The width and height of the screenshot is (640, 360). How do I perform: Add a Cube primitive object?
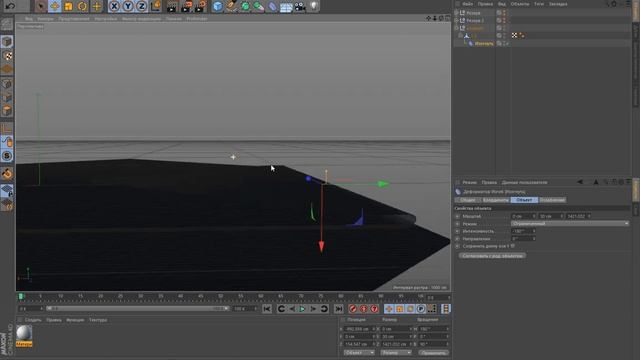pyautogui.click(x=218, y=6)
